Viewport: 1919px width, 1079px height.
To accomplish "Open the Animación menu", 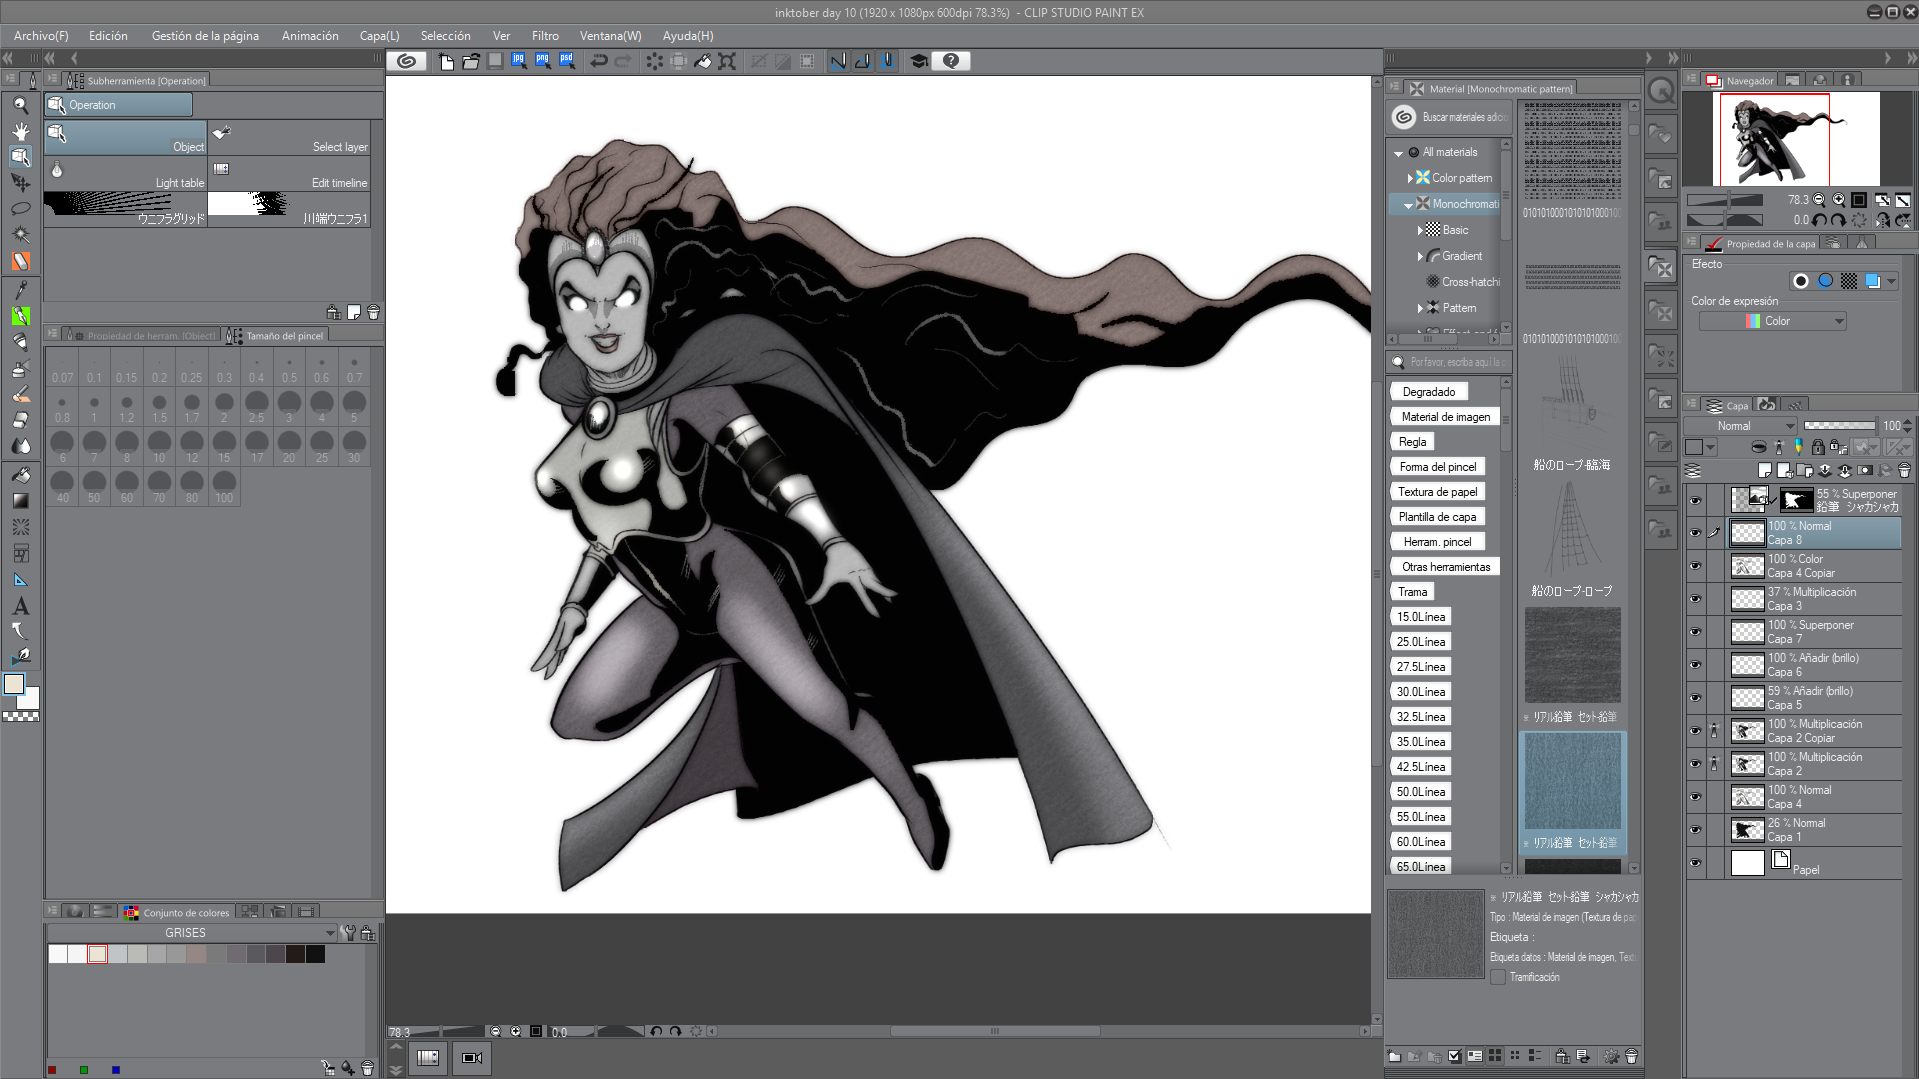I will click(310, 36).
